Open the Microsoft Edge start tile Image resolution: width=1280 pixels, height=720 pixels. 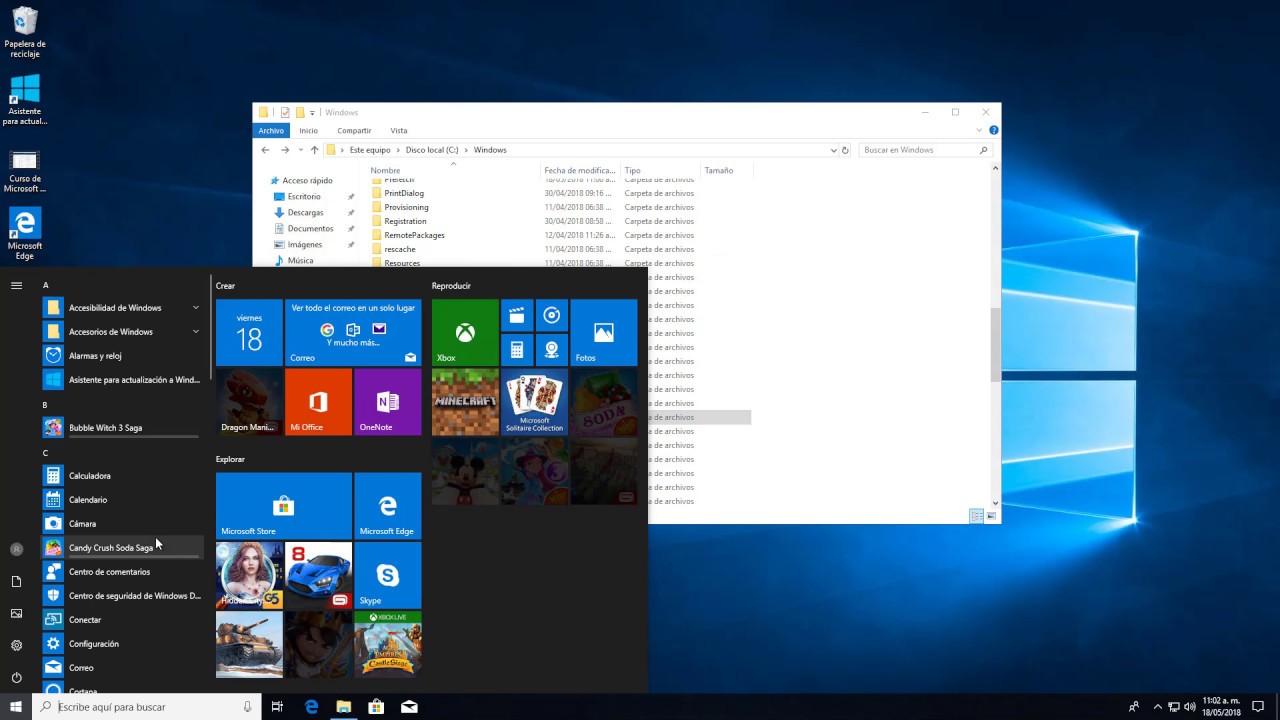pyautogui.click(x=387, y=506)
